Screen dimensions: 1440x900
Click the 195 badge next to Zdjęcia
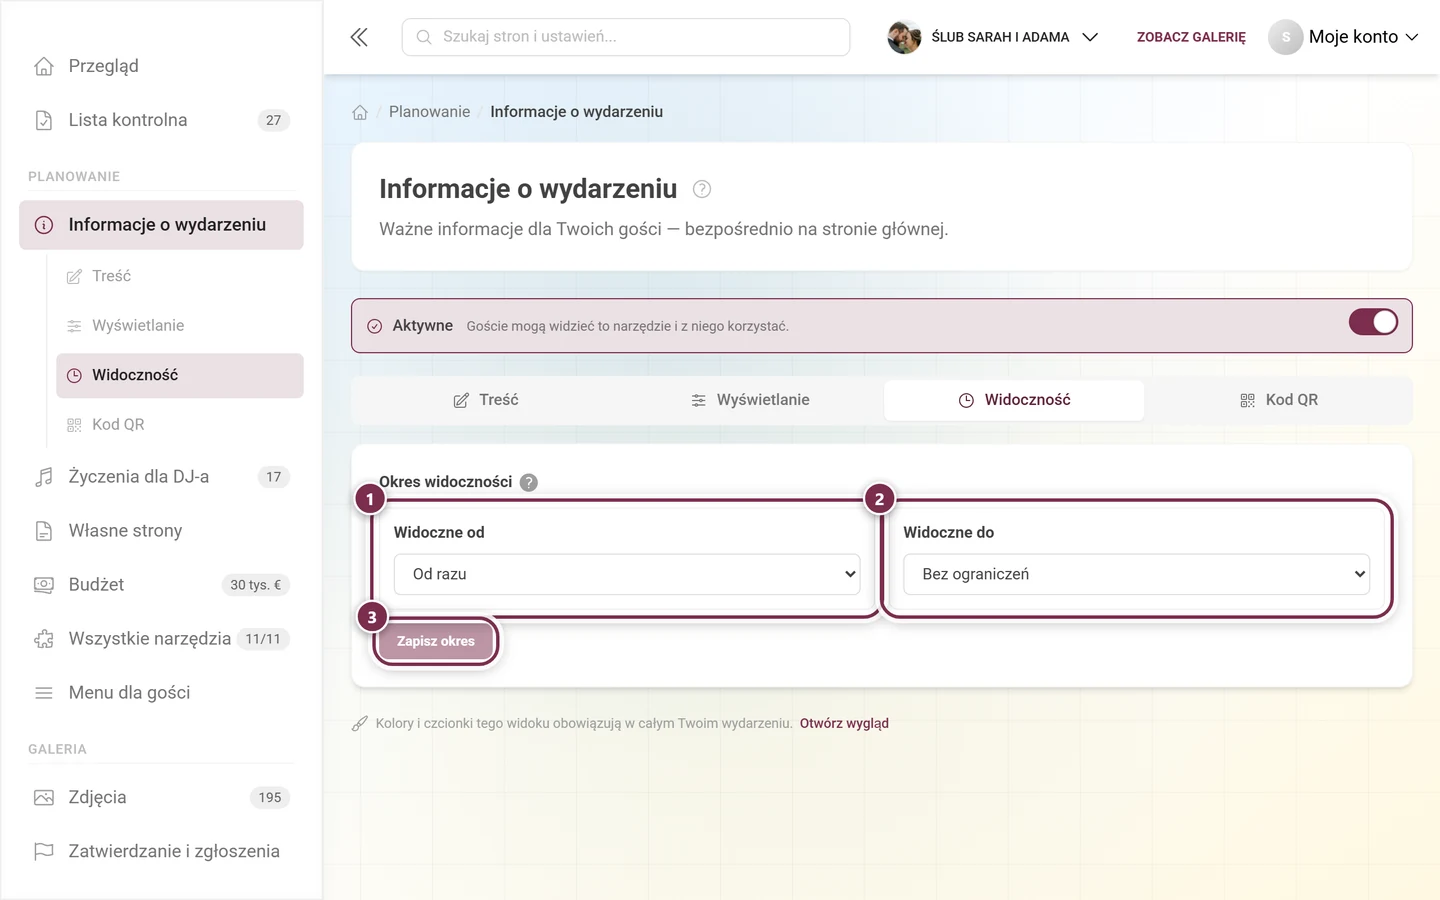tap(270, 798)
